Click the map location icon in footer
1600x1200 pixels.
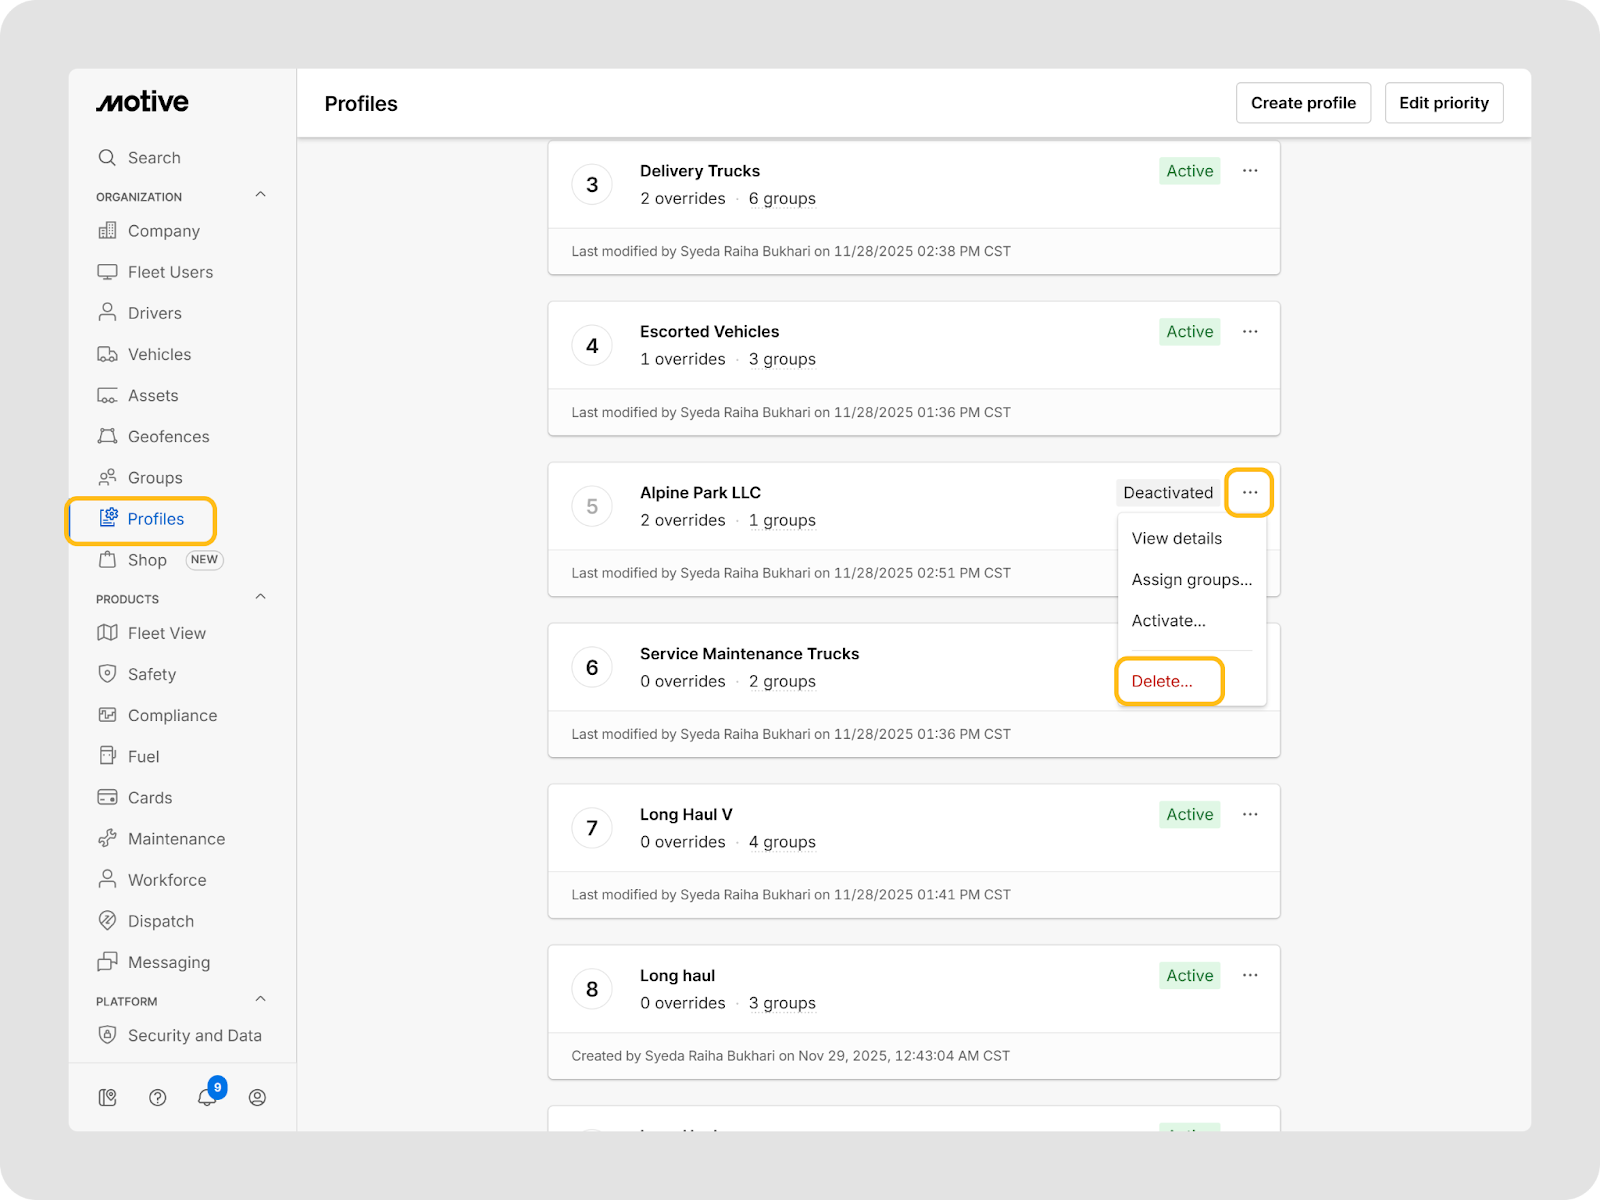[x=107, y=1097]
